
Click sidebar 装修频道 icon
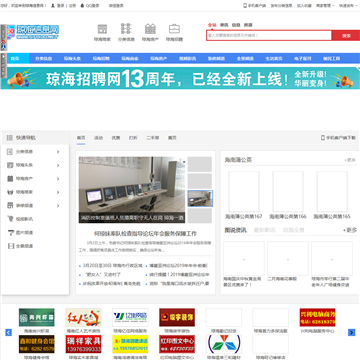[x=10, y=205]
